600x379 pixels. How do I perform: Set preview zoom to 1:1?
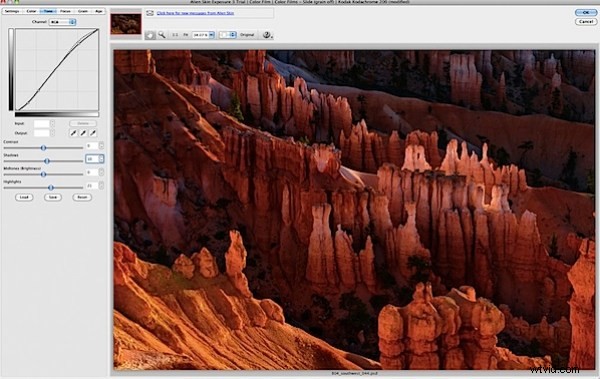tap(175, 35)
